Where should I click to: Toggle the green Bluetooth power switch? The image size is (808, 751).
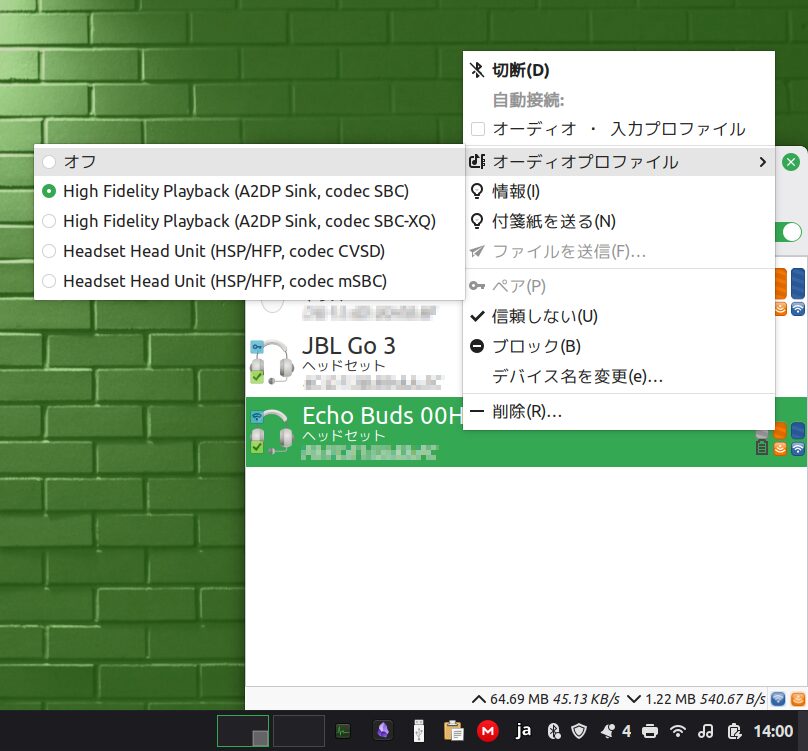(x=792, y=232)
